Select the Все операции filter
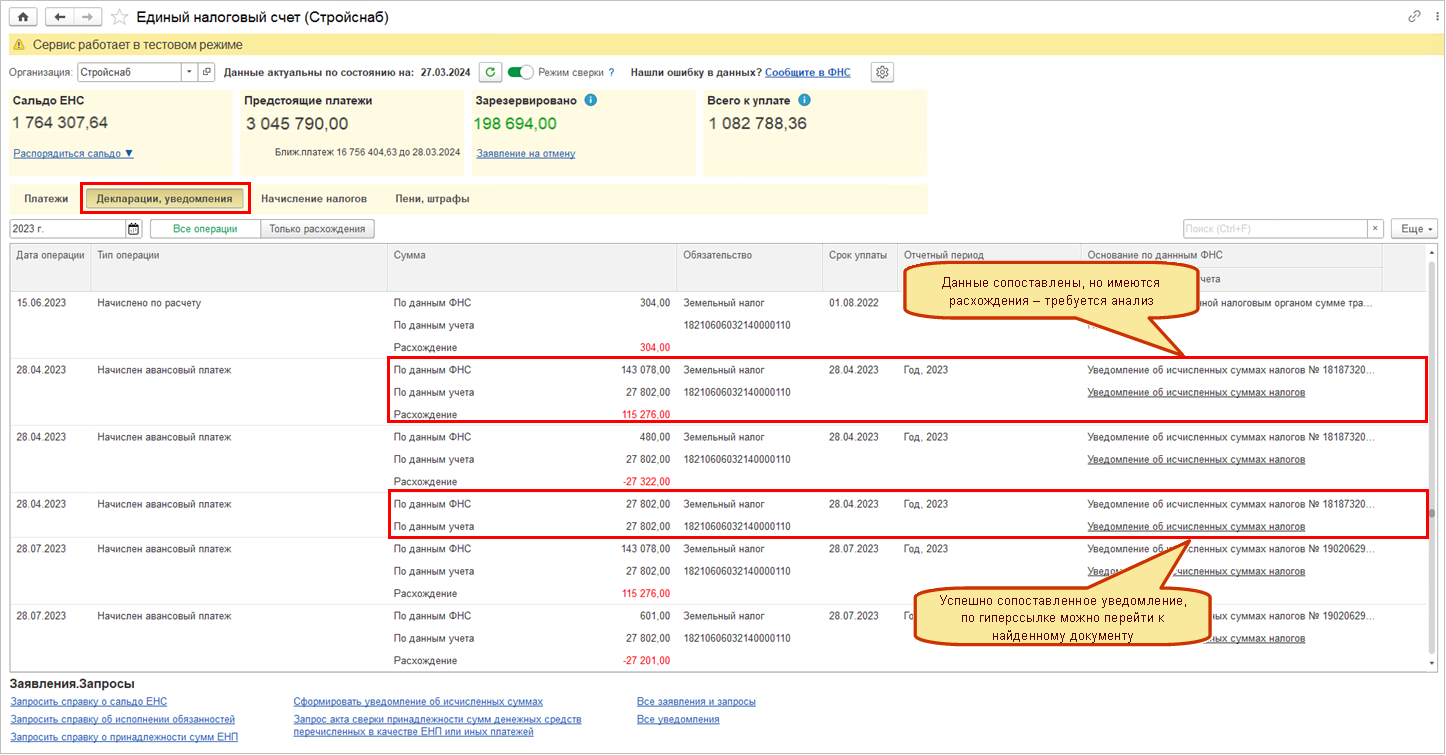 pos(205,229)
